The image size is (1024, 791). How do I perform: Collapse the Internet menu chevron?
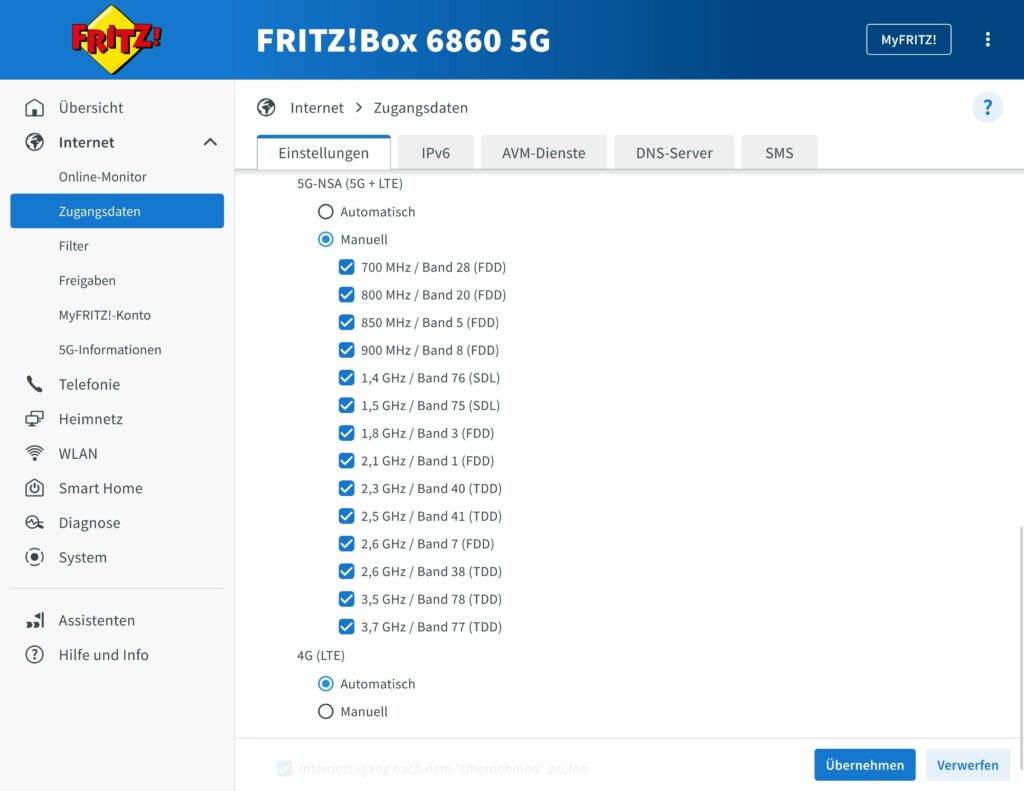tap(209, 142)
